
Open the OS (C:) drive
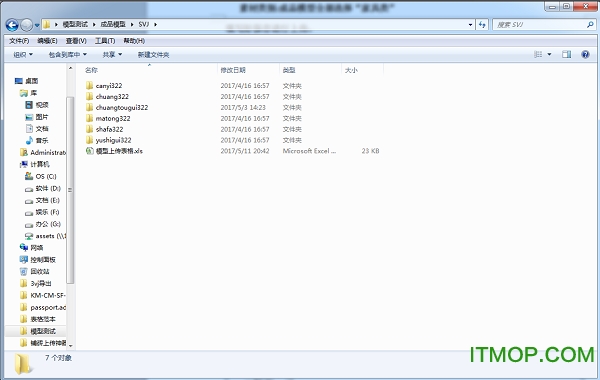click(x=46, y=176)
